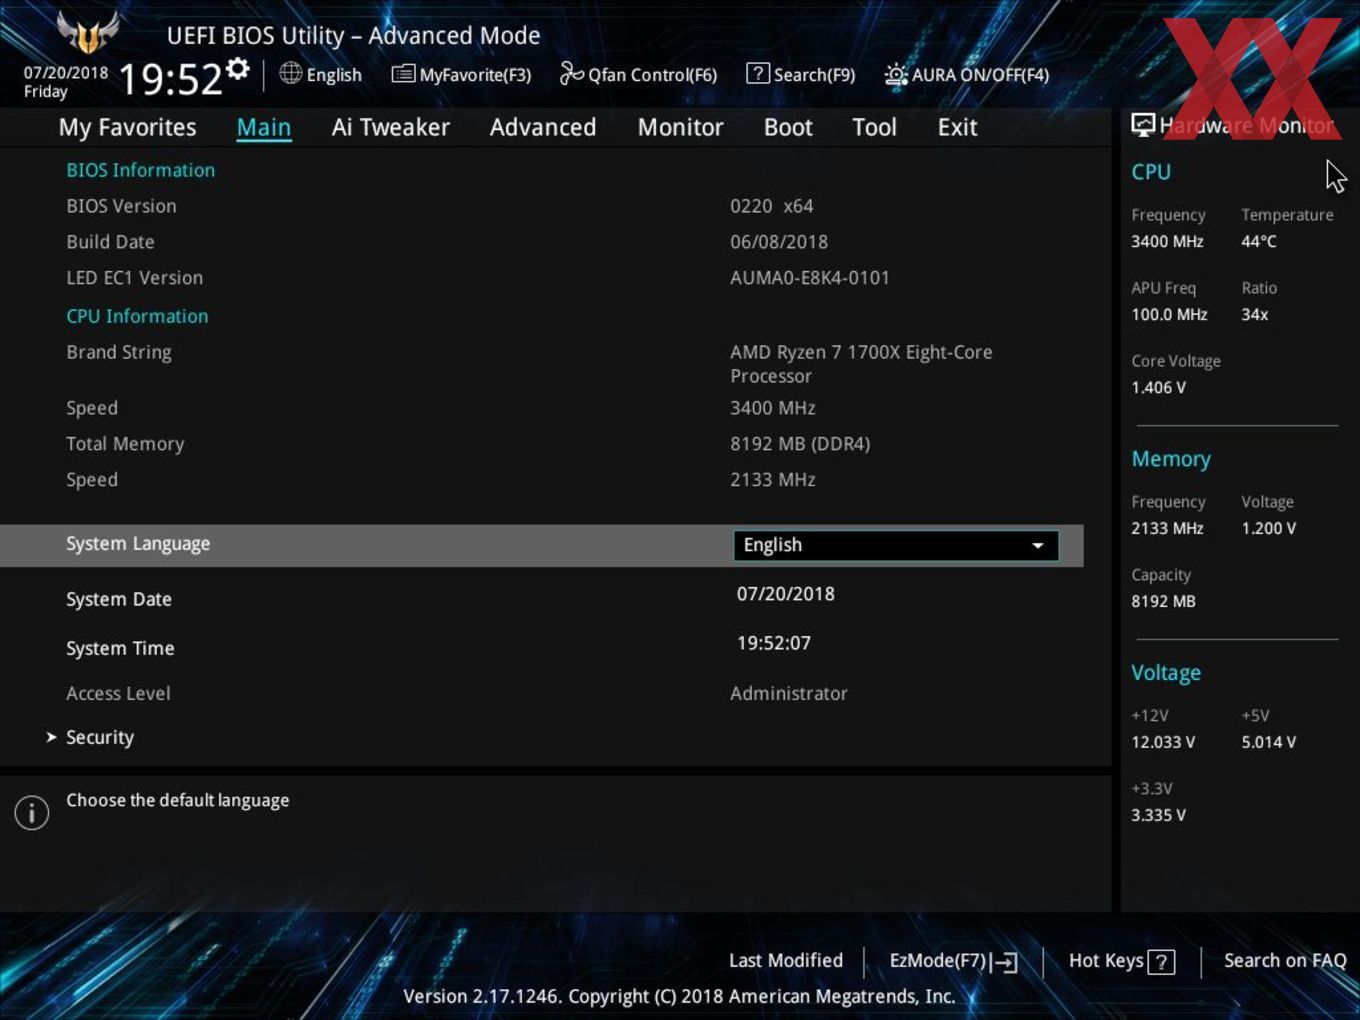The image size is (1360, 1020).
Task: Click the System Date label
Action: 119,599
